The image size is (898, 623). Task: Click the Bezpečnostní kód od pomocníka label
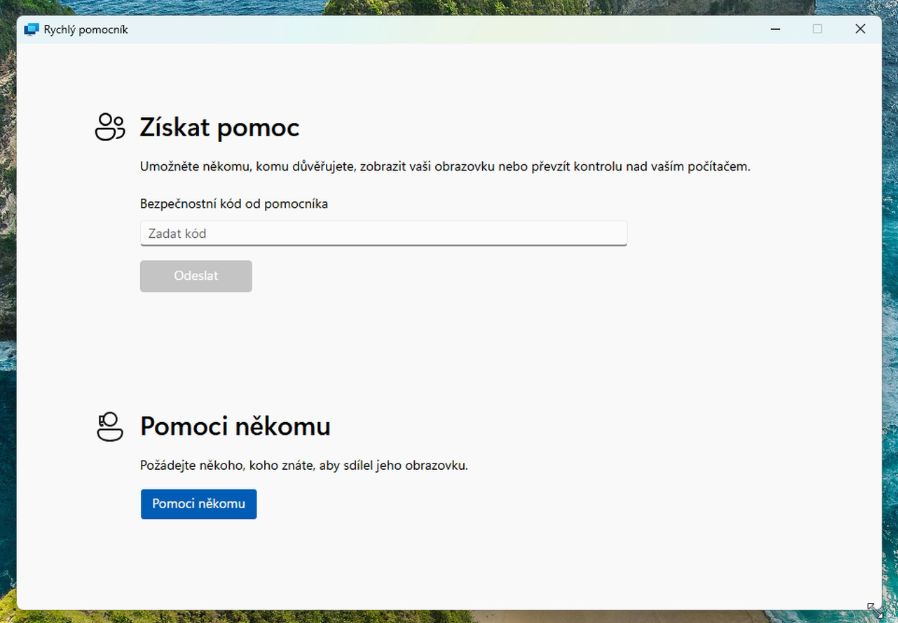234,204
